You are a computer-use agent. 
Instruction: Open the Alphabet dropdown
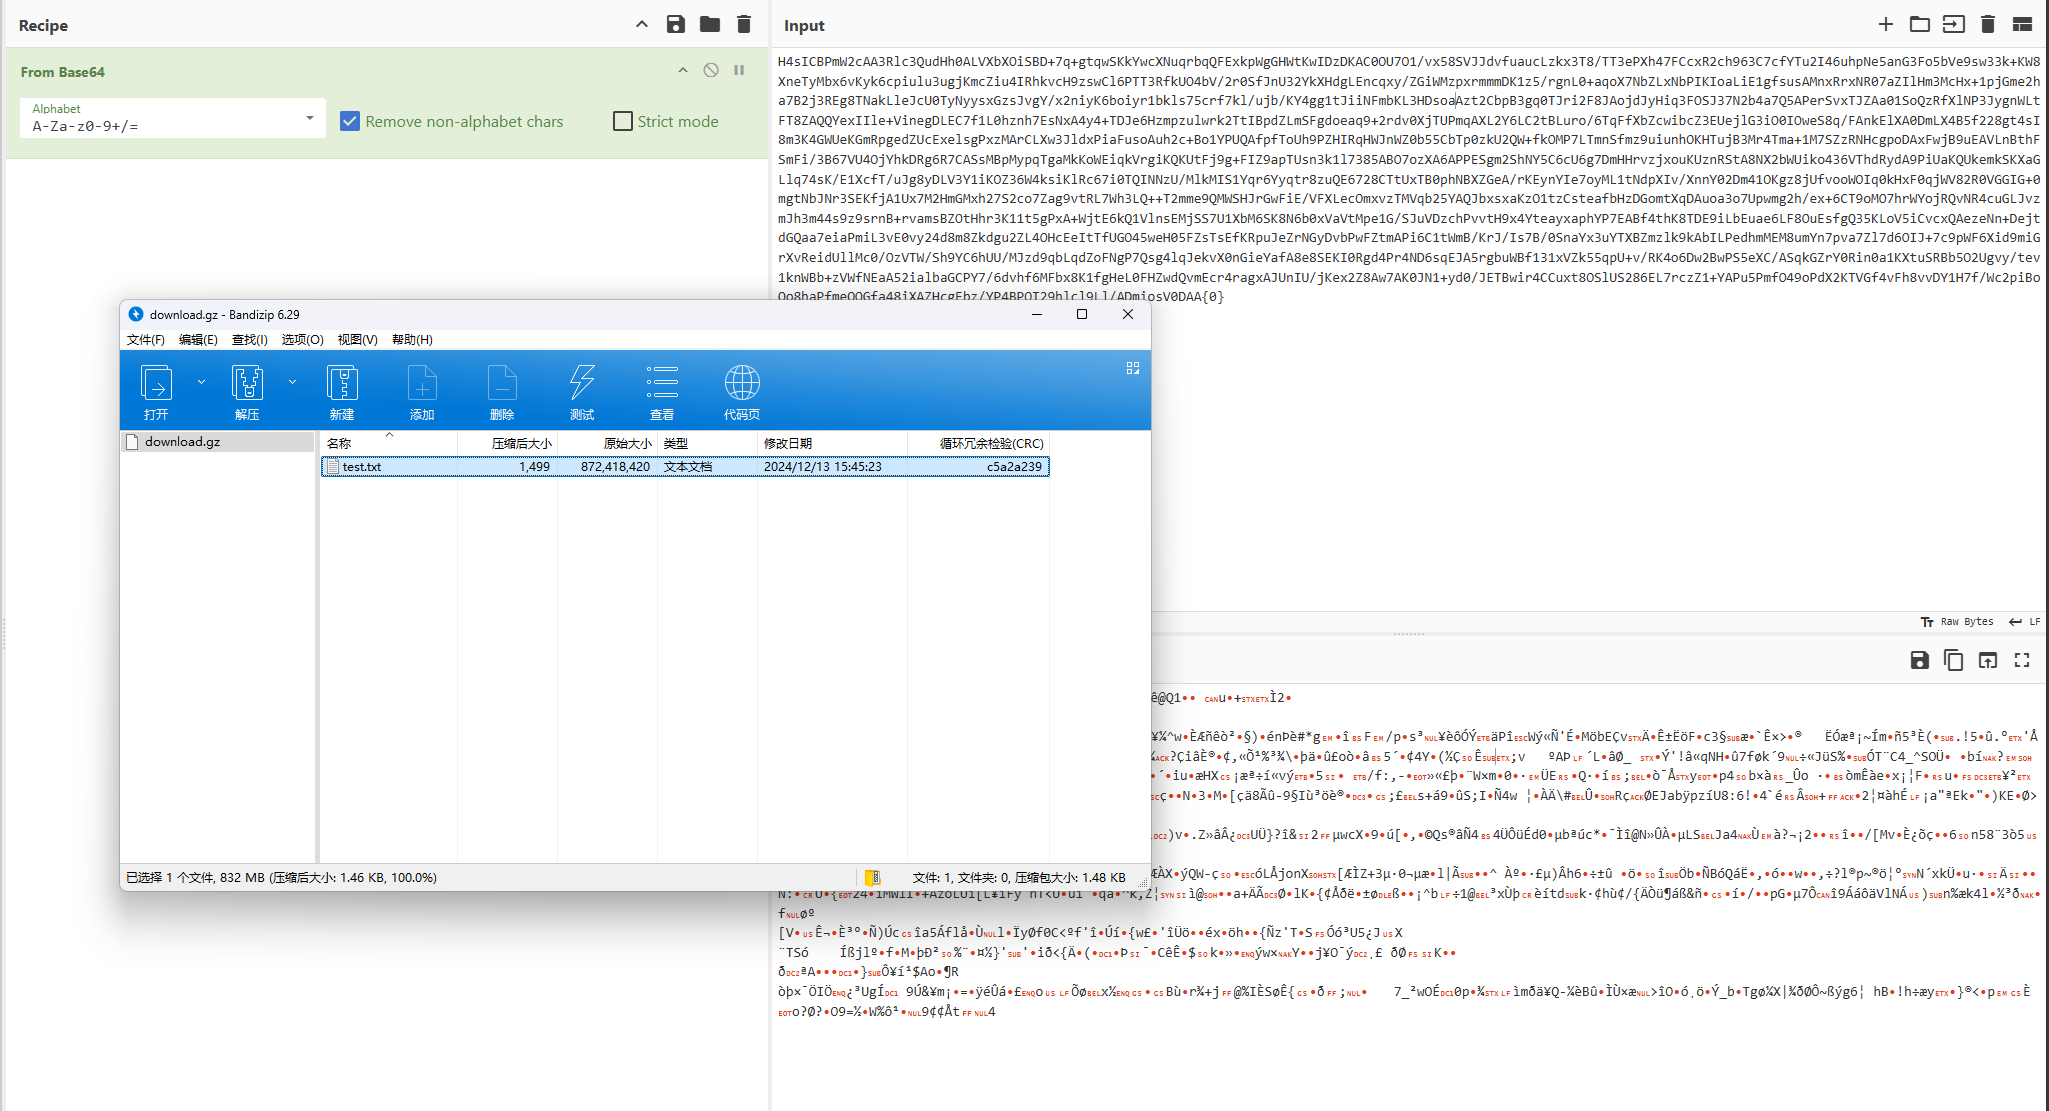(309, 118)
